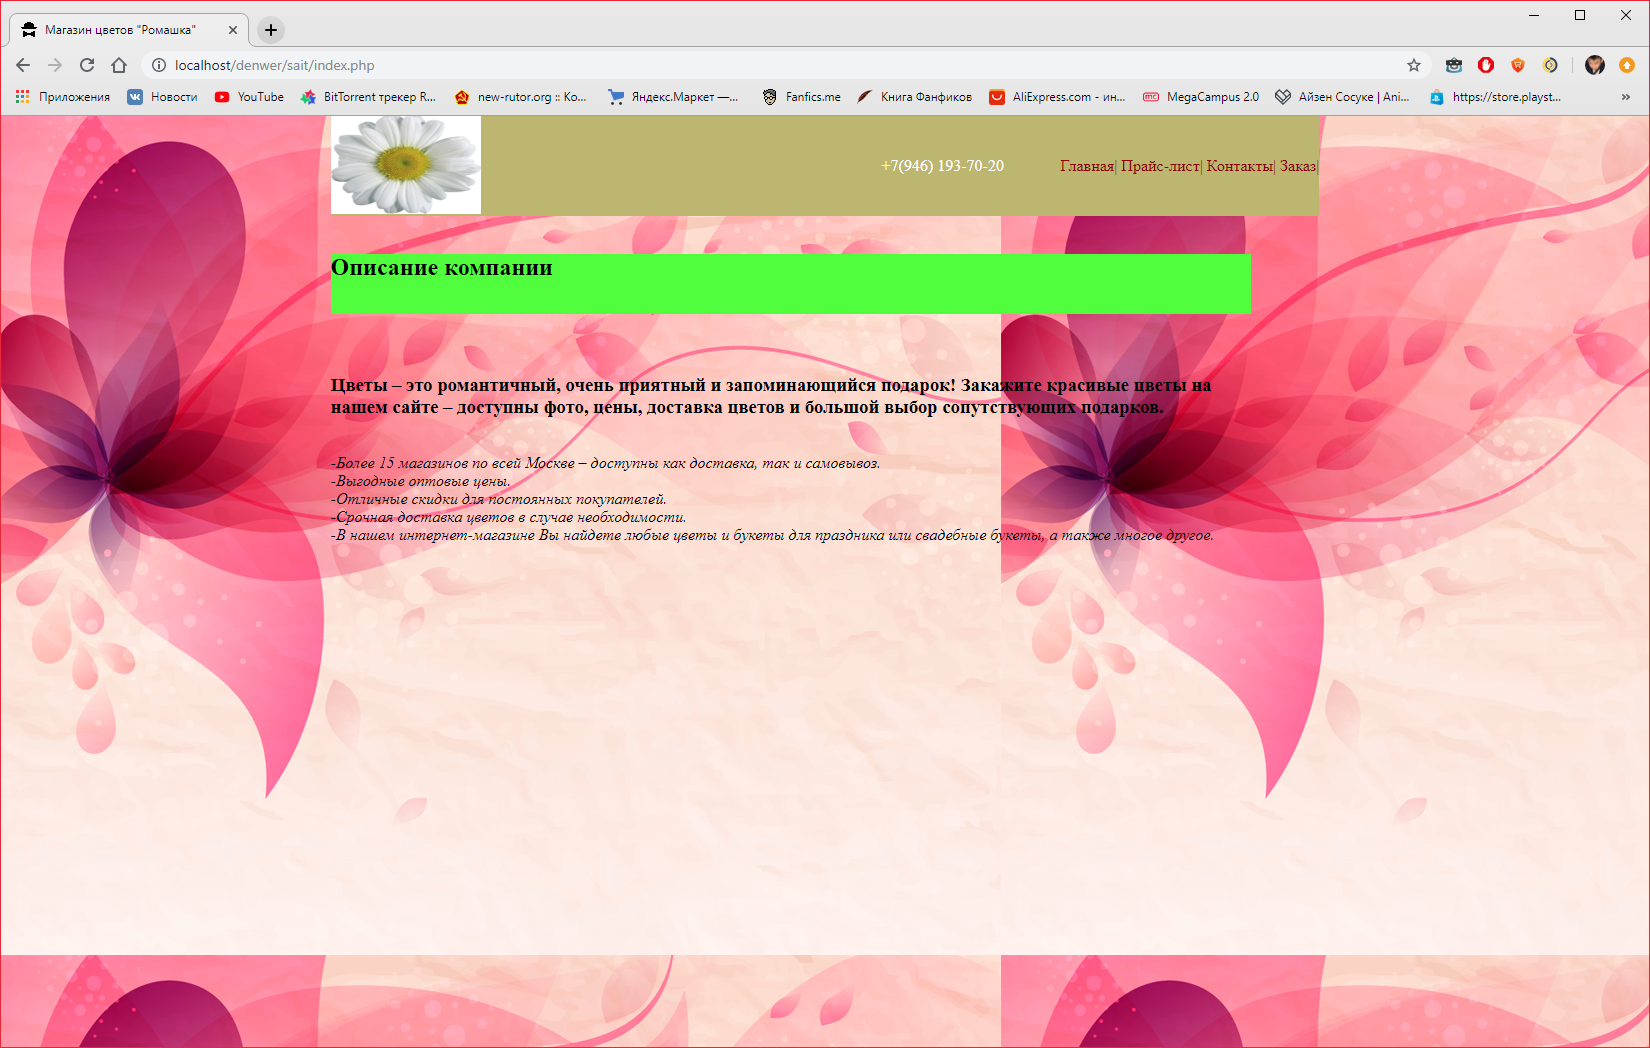Click the browser back arrow

click(23, 65)
